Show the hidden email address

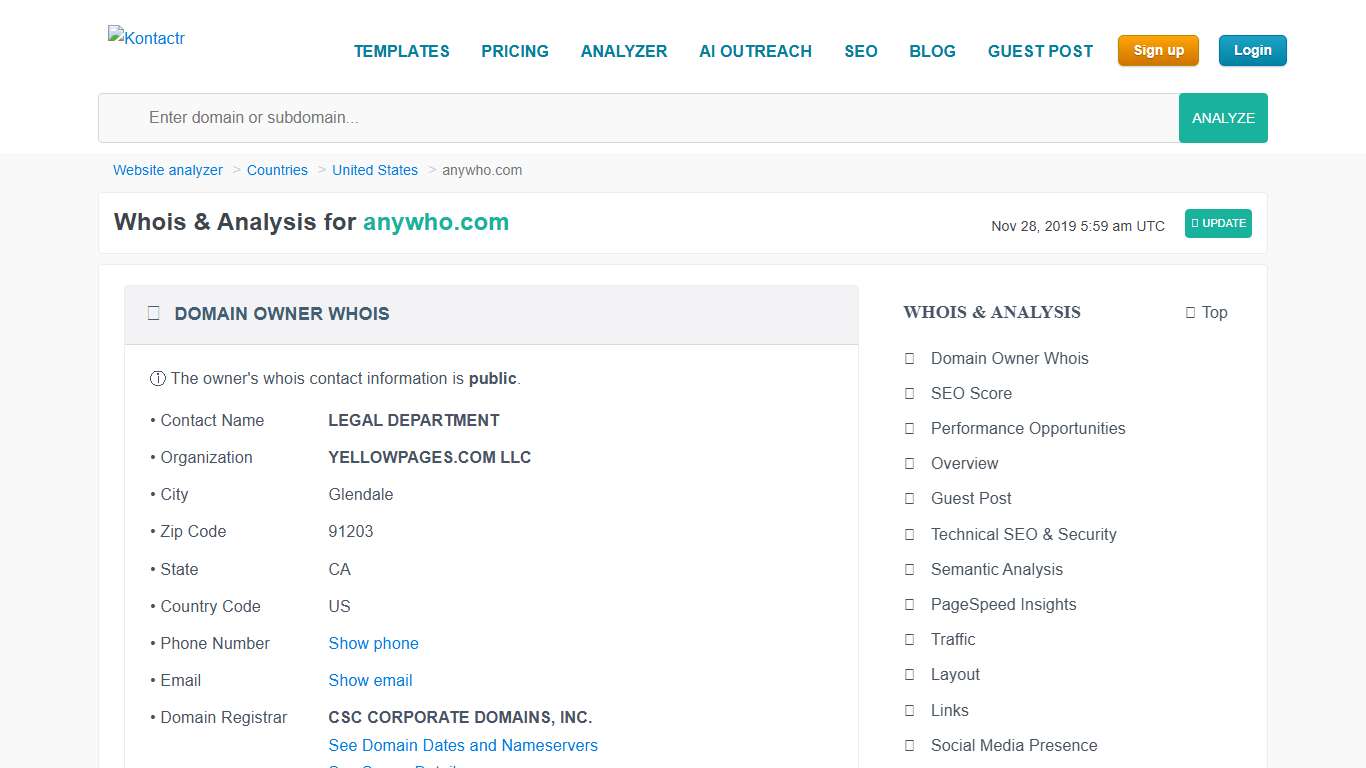370,680
